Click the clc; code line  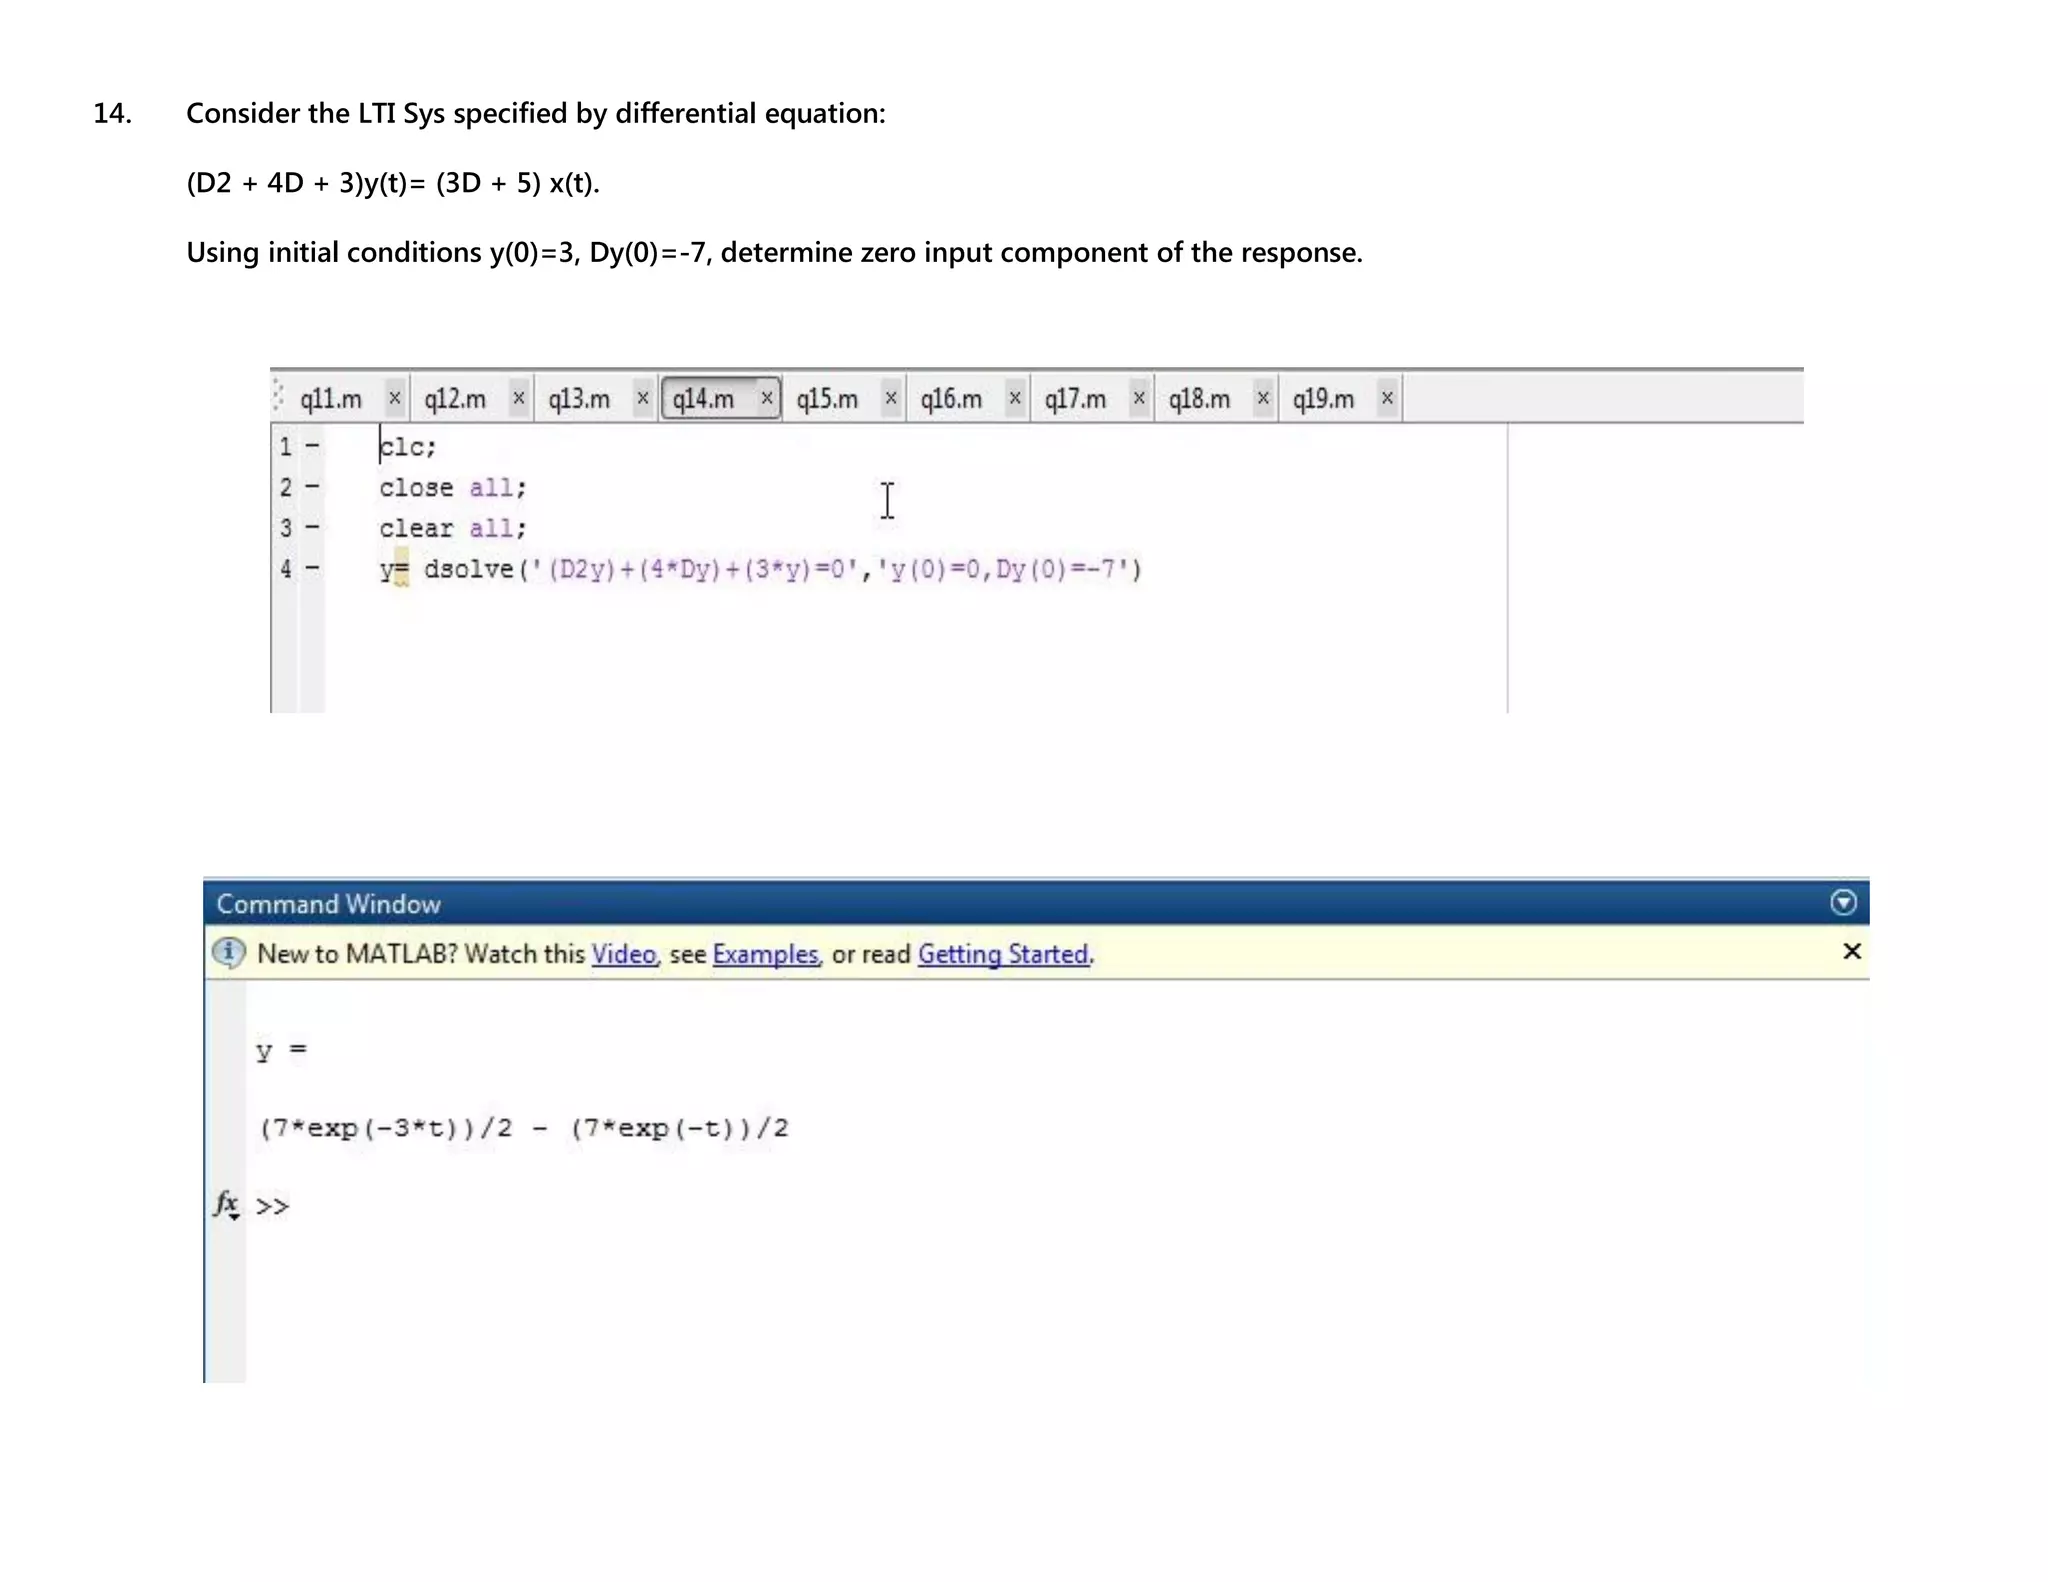click(x=408, y=447)
